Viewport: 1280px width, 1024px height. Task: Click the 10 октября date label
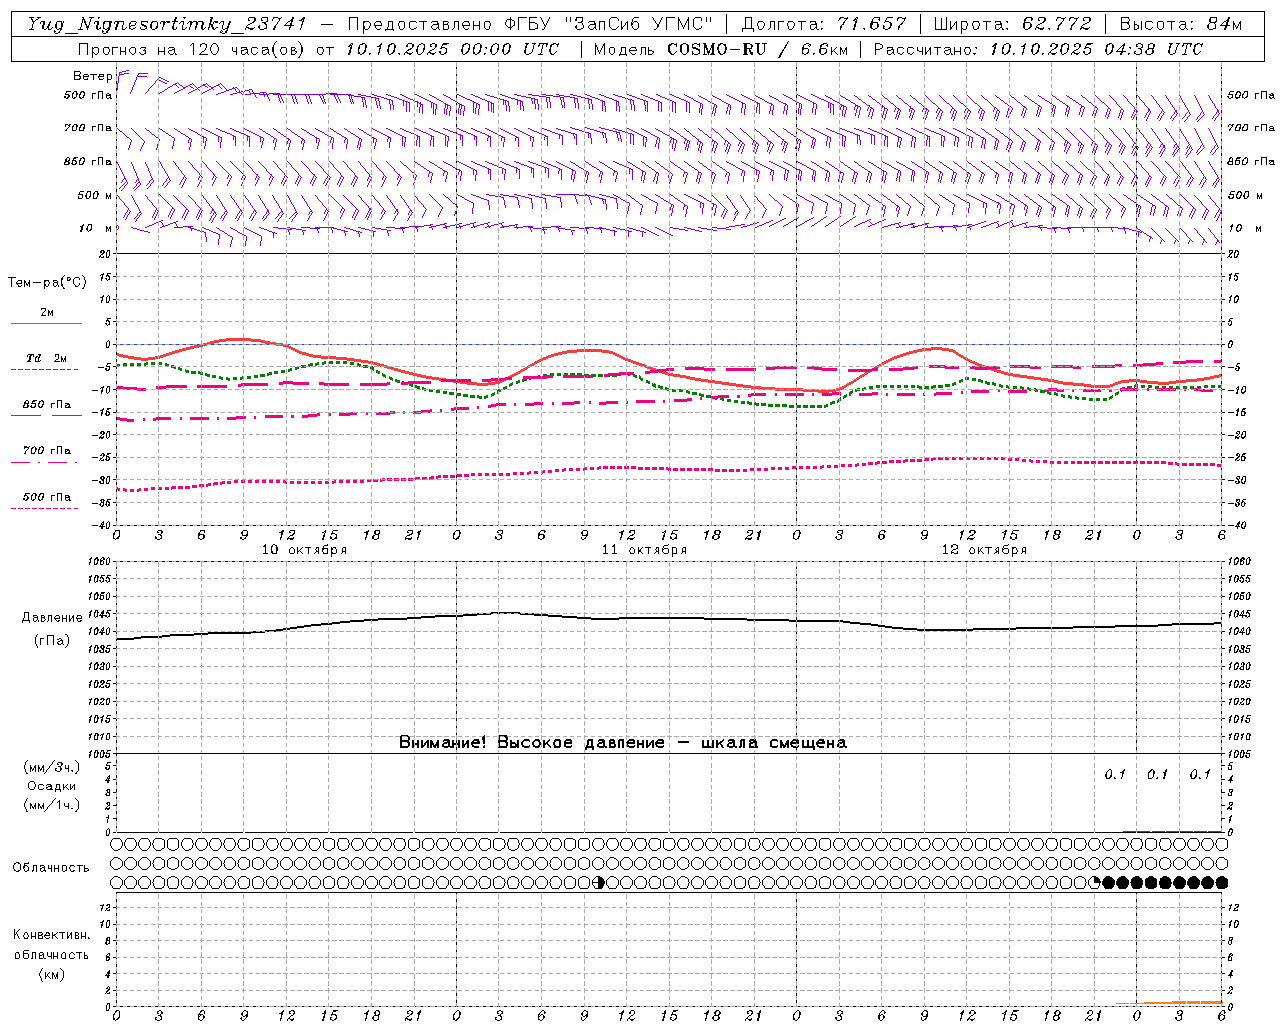pyautogui.click(x=304, y=550)
